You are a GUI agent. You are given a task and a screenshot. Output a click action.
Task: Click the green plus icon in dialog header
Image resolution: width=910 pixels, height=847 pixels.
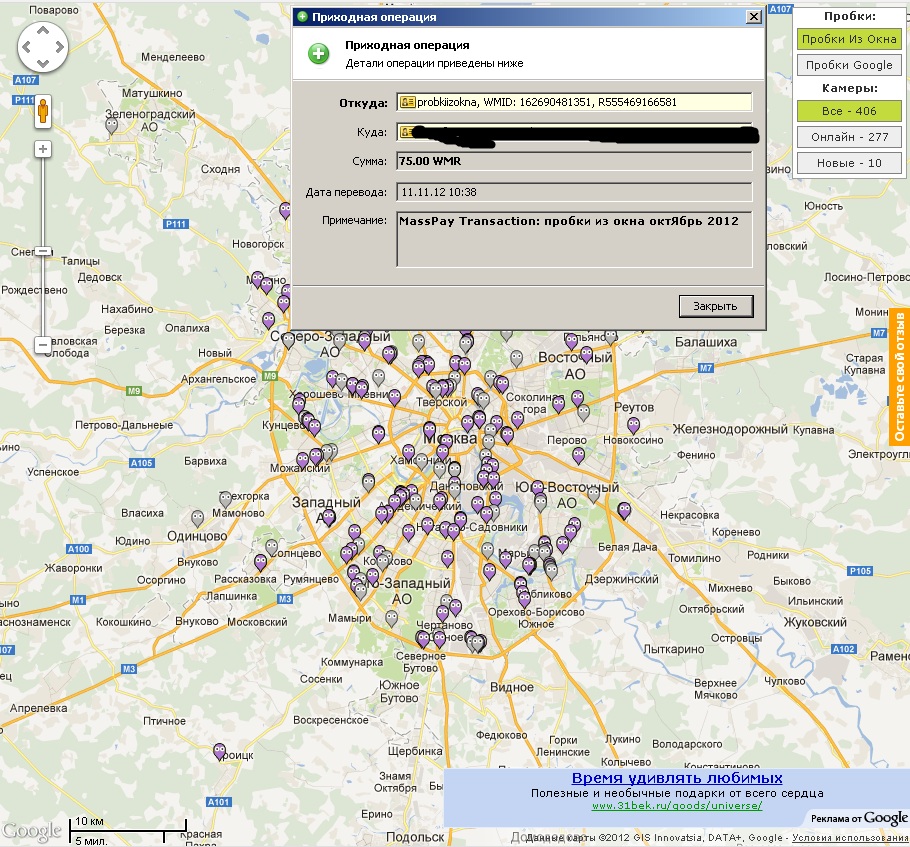point(319,54)
